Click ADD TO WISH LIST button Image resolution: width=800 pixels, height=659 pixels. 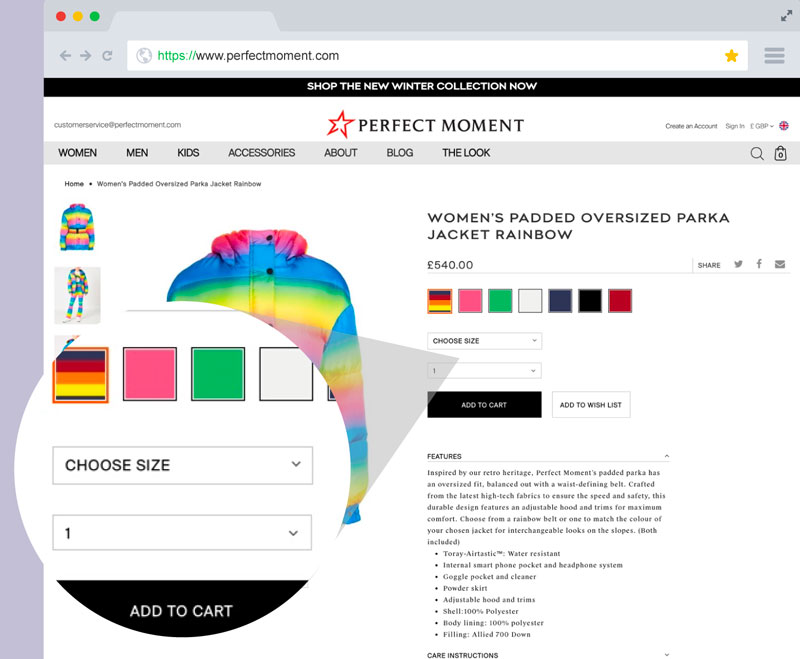(x=591, y=405)
